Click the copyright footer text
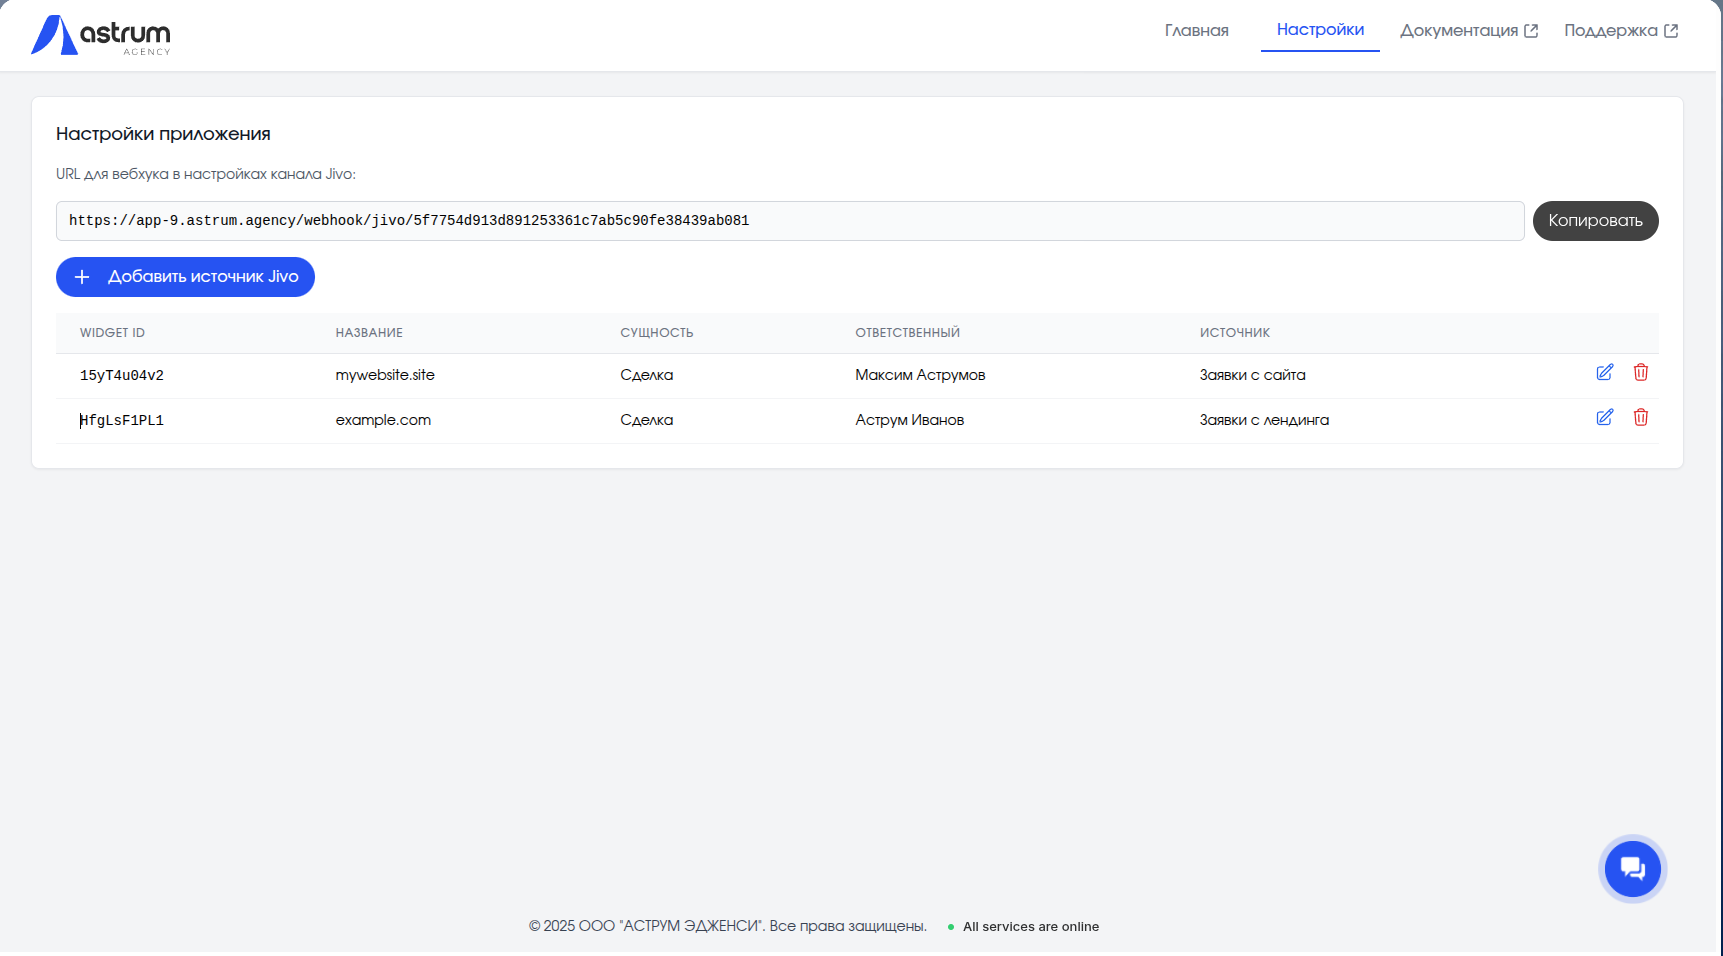This screenshot has height=956, width=1723. coord(727,926)
